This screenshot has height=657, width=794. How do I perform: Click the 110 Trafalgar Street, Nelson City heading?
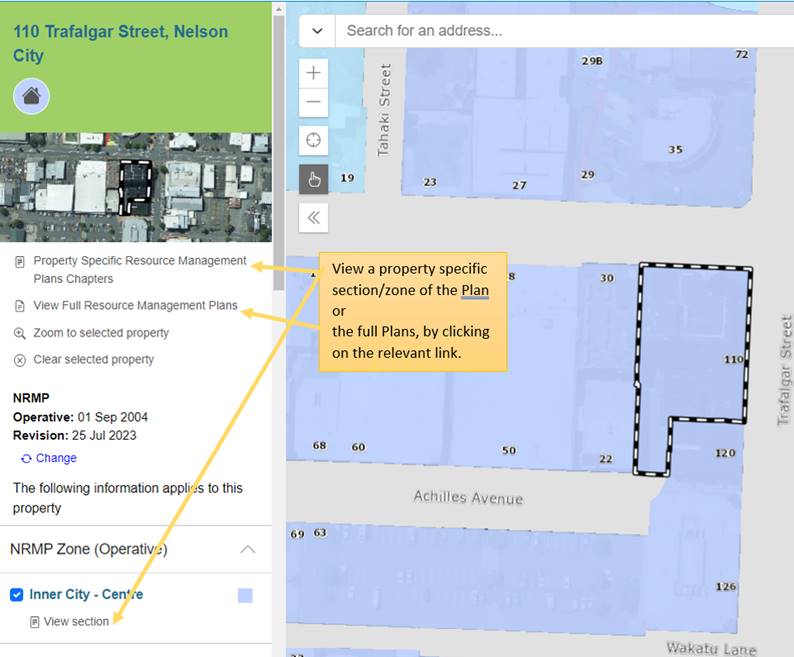[121, 44]
